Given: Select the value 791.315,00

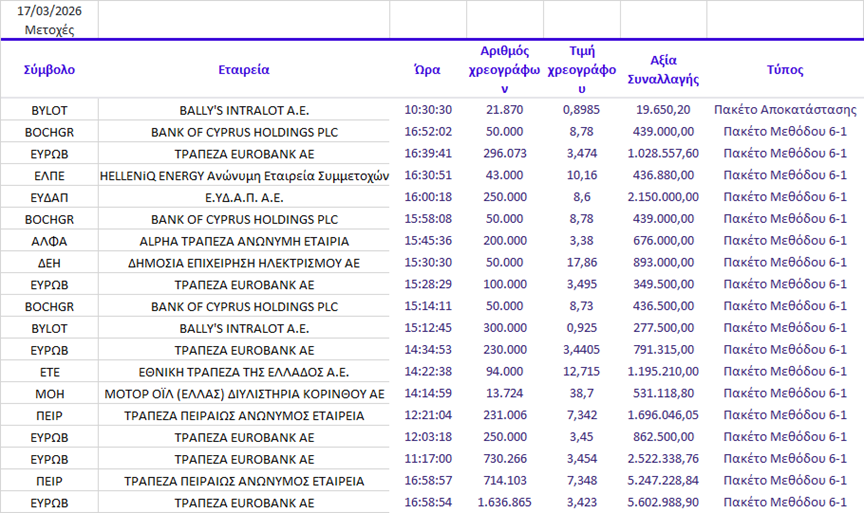Looking at the screenshot, I should [x=663, y=349].
